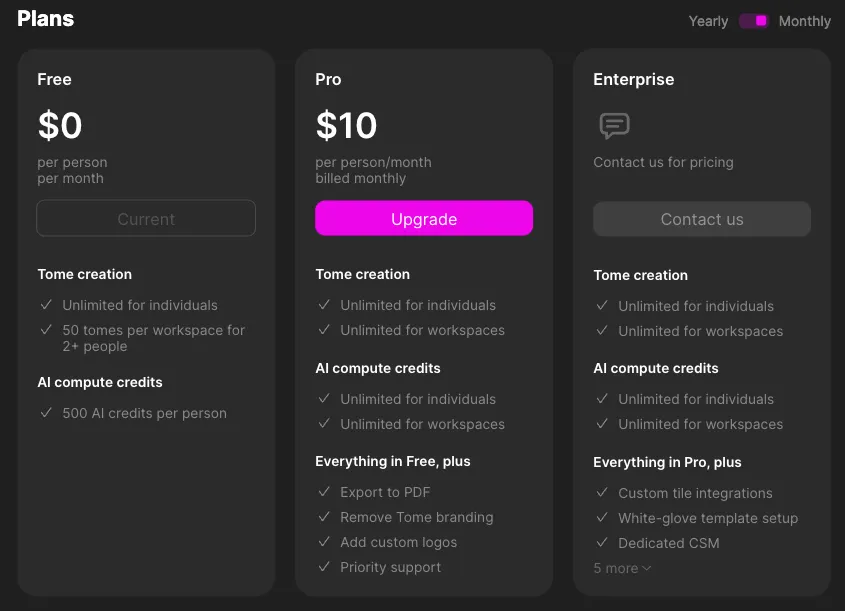Click checkmark beside Dedicated CSM
The width and height of the screenshot is (845, 611).
coord(602,543)
